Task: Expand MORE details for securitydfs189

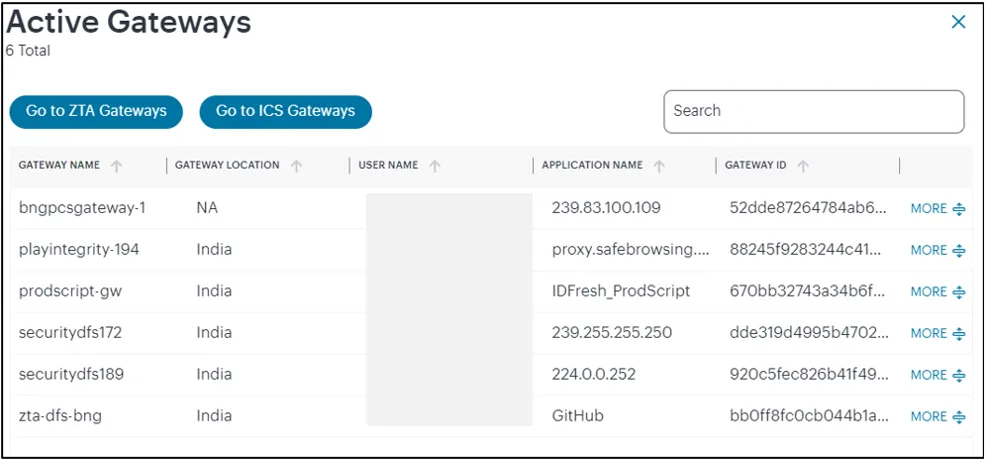Action: [937, 375]
